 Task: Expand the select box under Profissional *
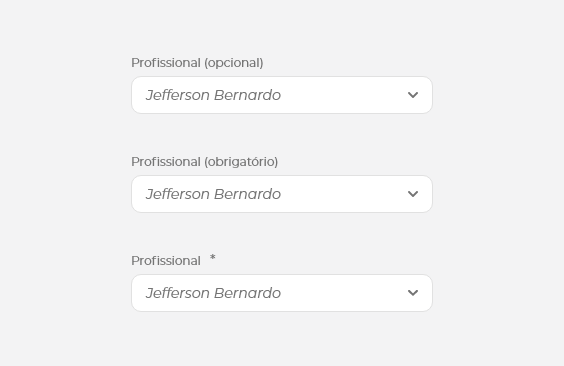[x=282, y=293]
